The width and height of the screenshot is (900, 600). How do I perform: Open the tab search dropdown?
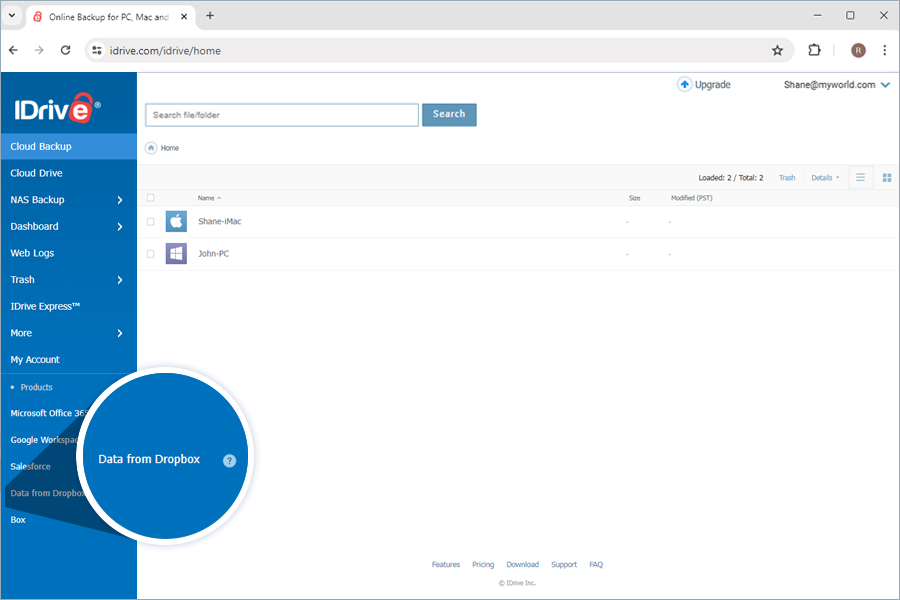pyautogui.click(x=11, y=16)
